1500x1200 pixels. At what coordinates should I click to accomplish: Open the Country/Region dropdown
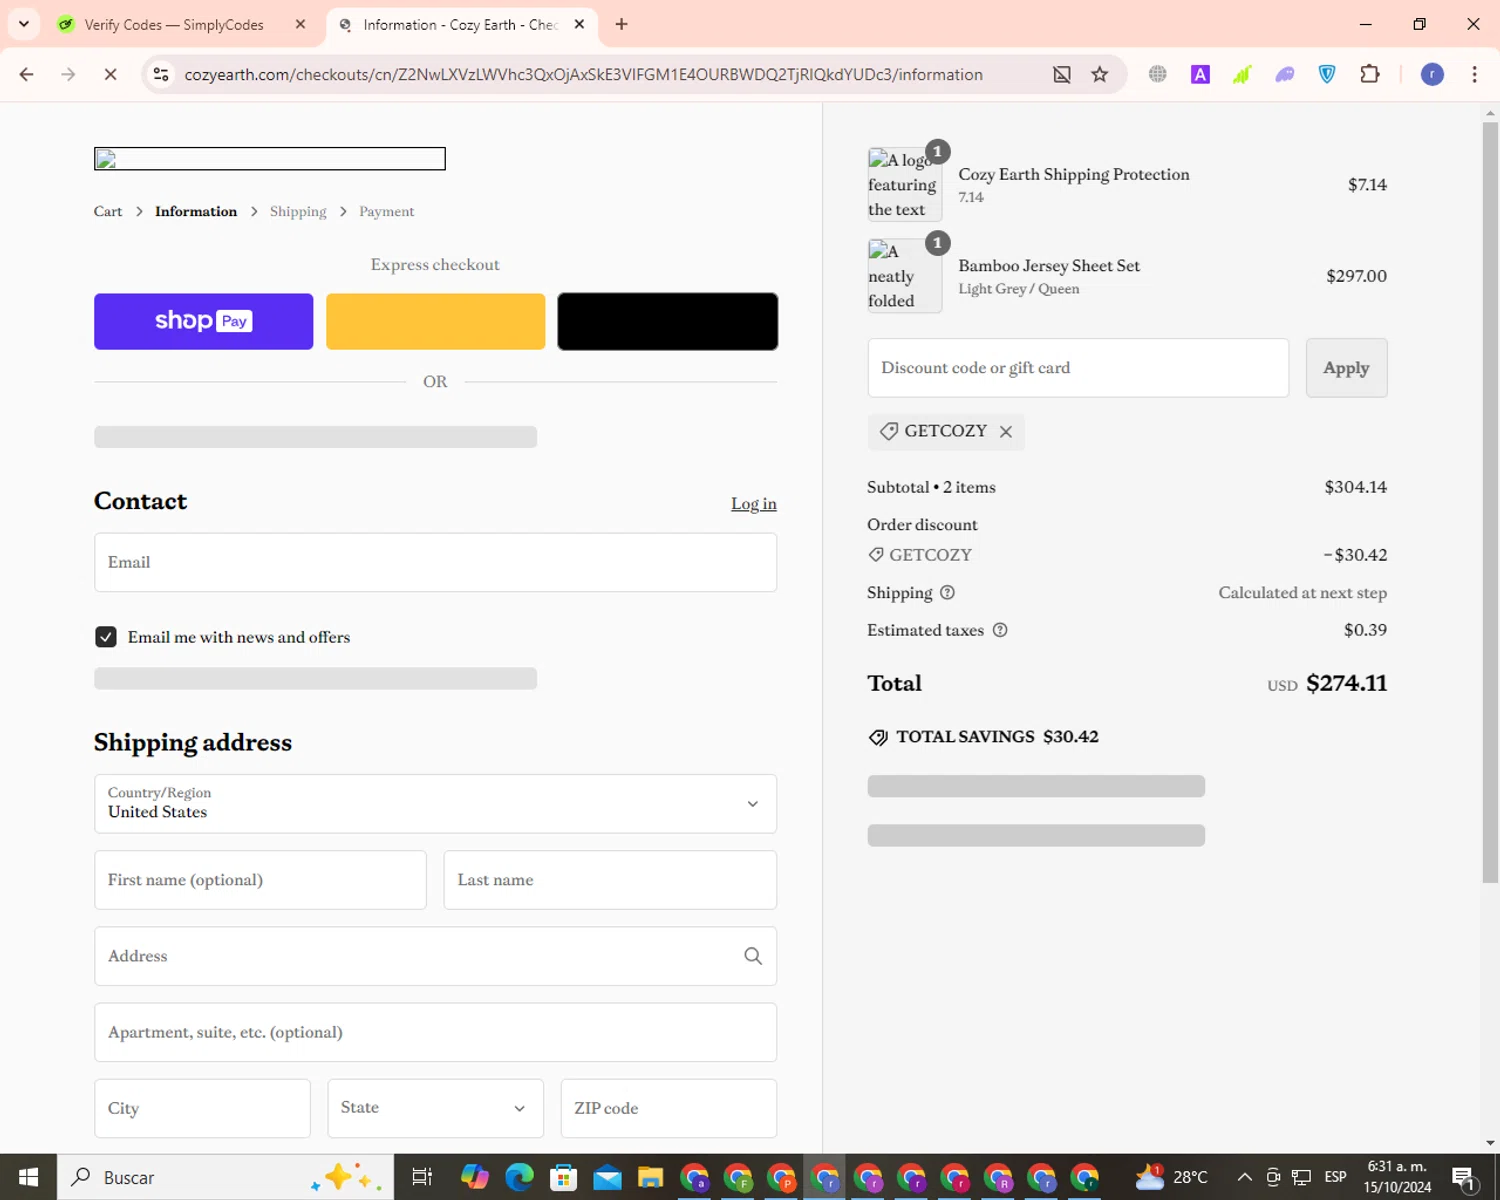point(435,804)
